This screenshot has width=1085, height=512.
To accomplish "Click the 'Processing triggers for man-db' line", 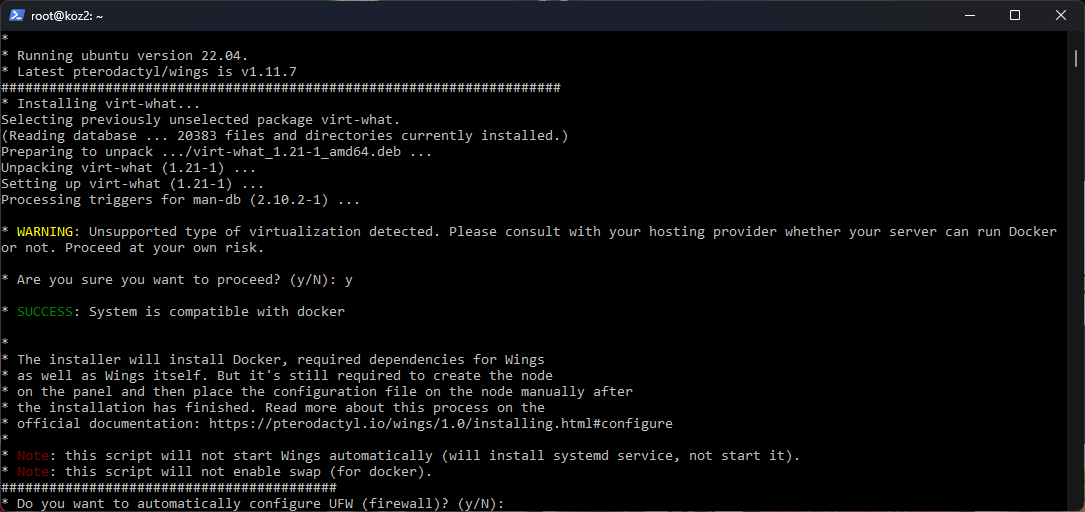I will [180, 200].
